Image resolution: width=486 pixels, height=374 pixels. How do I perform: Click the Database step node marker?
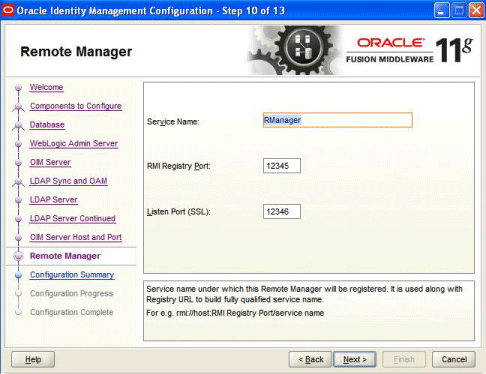tap(18, 125)
